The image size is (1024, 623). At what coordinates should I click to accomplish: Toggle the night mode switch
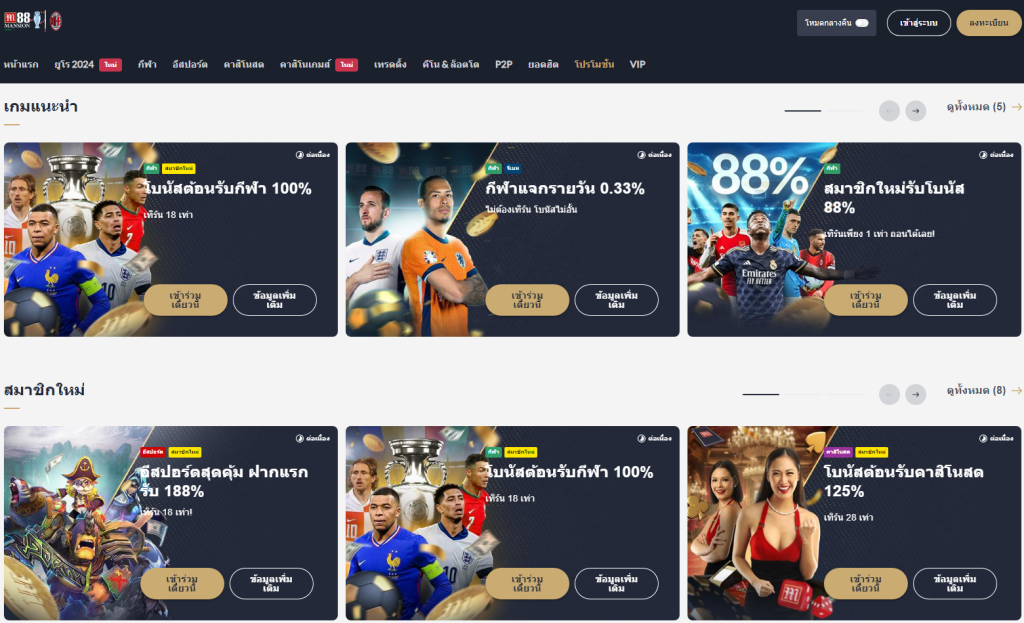[862, 23]
